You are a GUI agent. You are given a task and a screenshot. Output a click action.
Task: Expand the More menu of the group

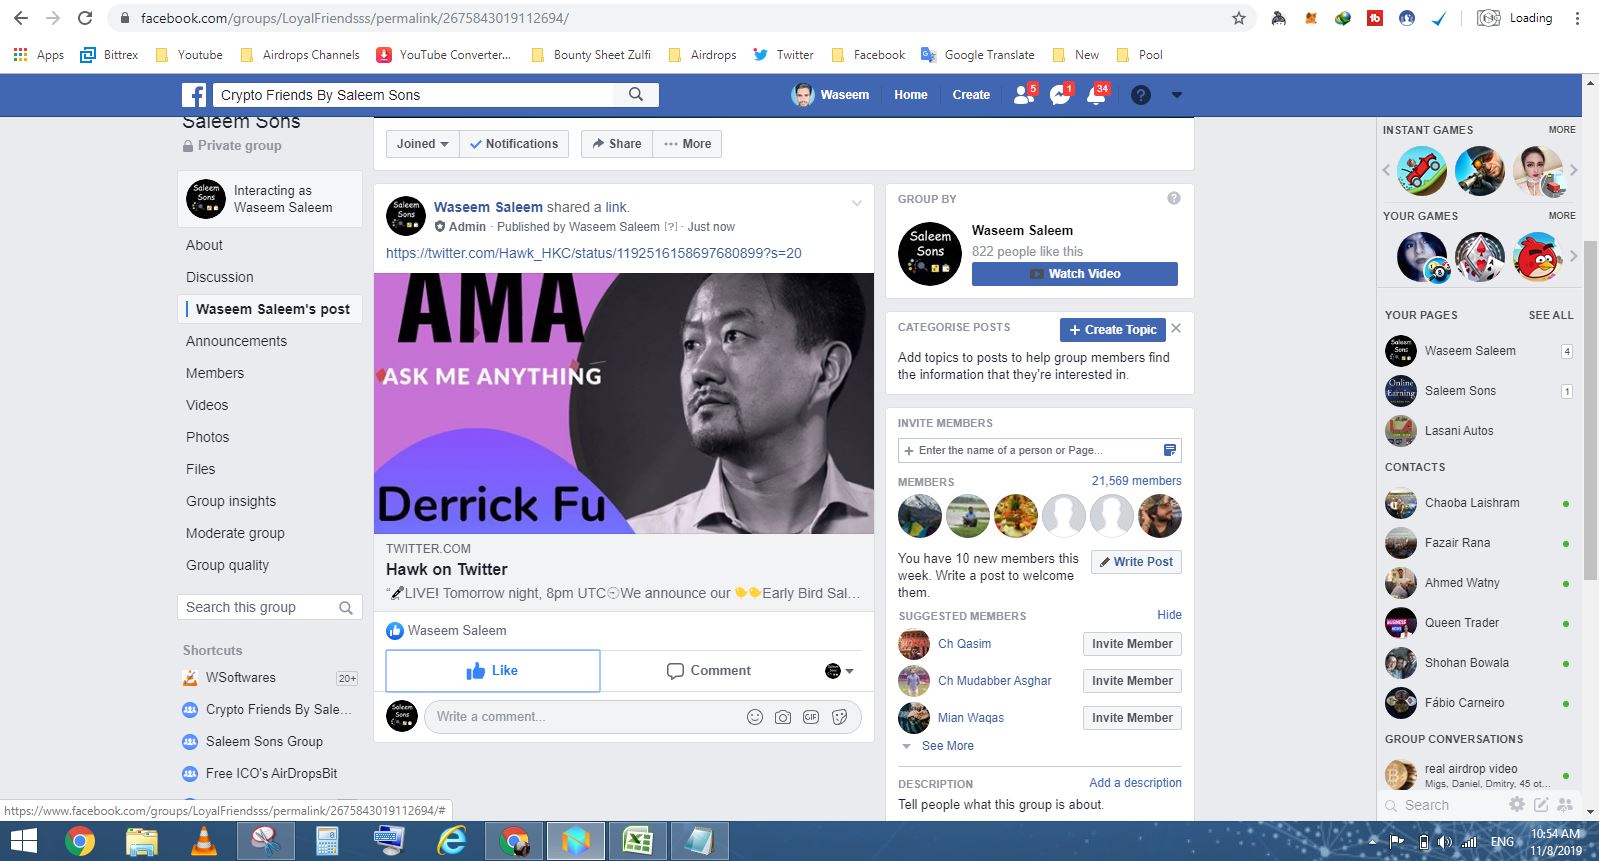[x=687, y=144]
